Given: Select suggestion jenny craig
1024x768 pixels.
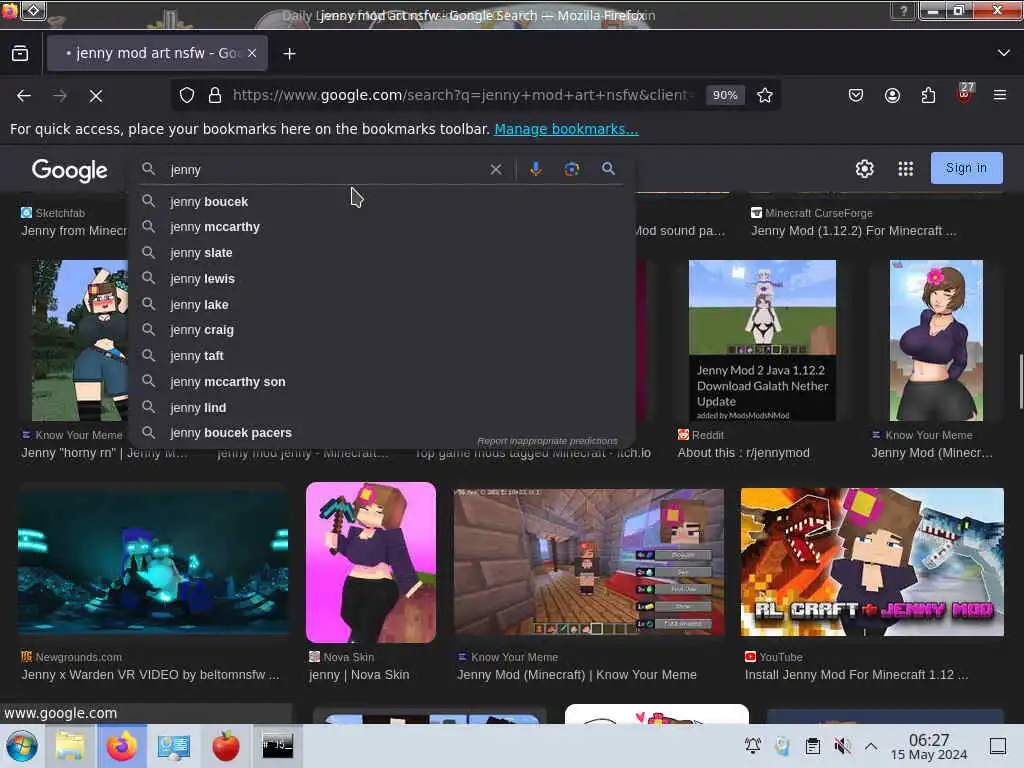Looking at the screenshot, I should tap(382, 330).
